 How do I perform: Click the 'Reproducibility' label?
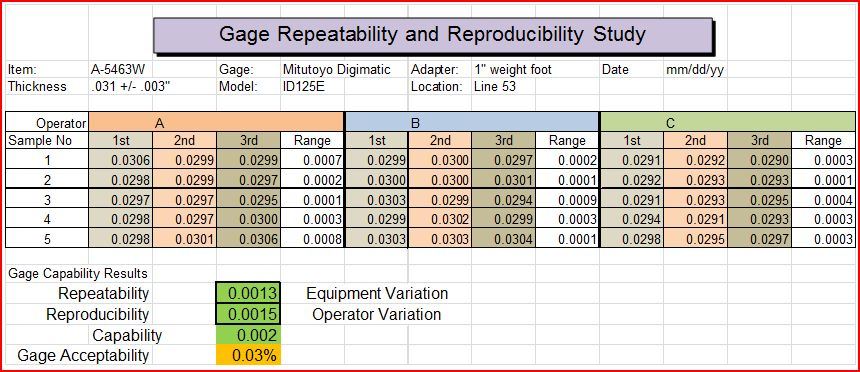pyautogui.click(x=98, y=314)
